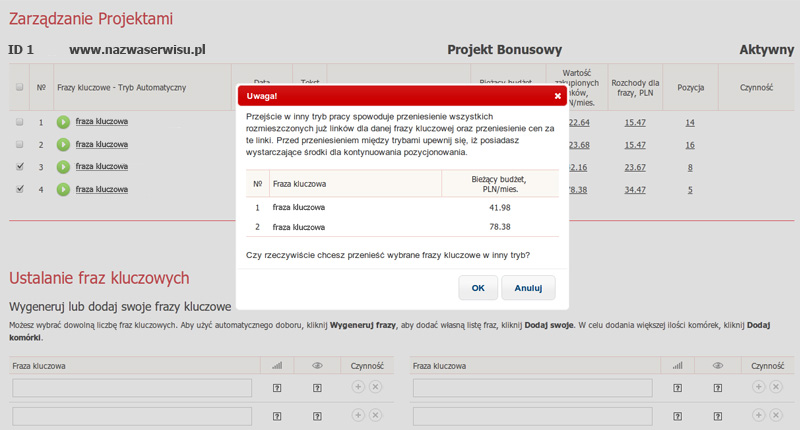Uncheck the checkbox for row 4

[20, 189]
